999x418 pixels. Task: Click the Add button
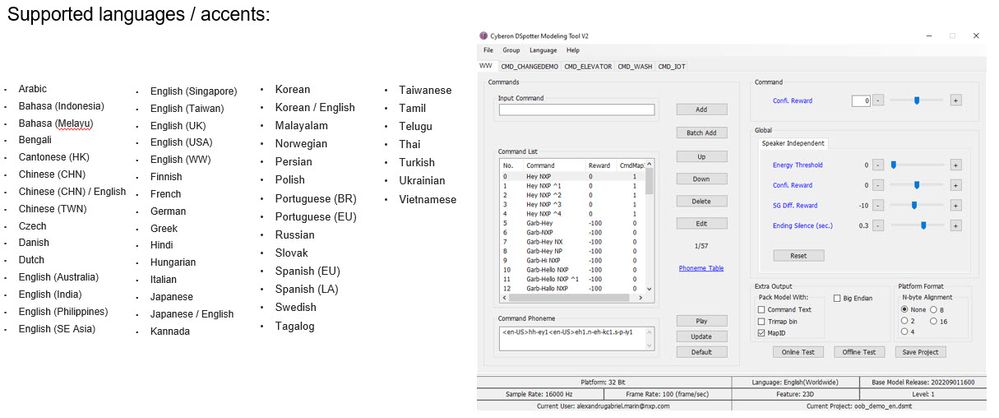pyautogui.click(x=701, y=110)
